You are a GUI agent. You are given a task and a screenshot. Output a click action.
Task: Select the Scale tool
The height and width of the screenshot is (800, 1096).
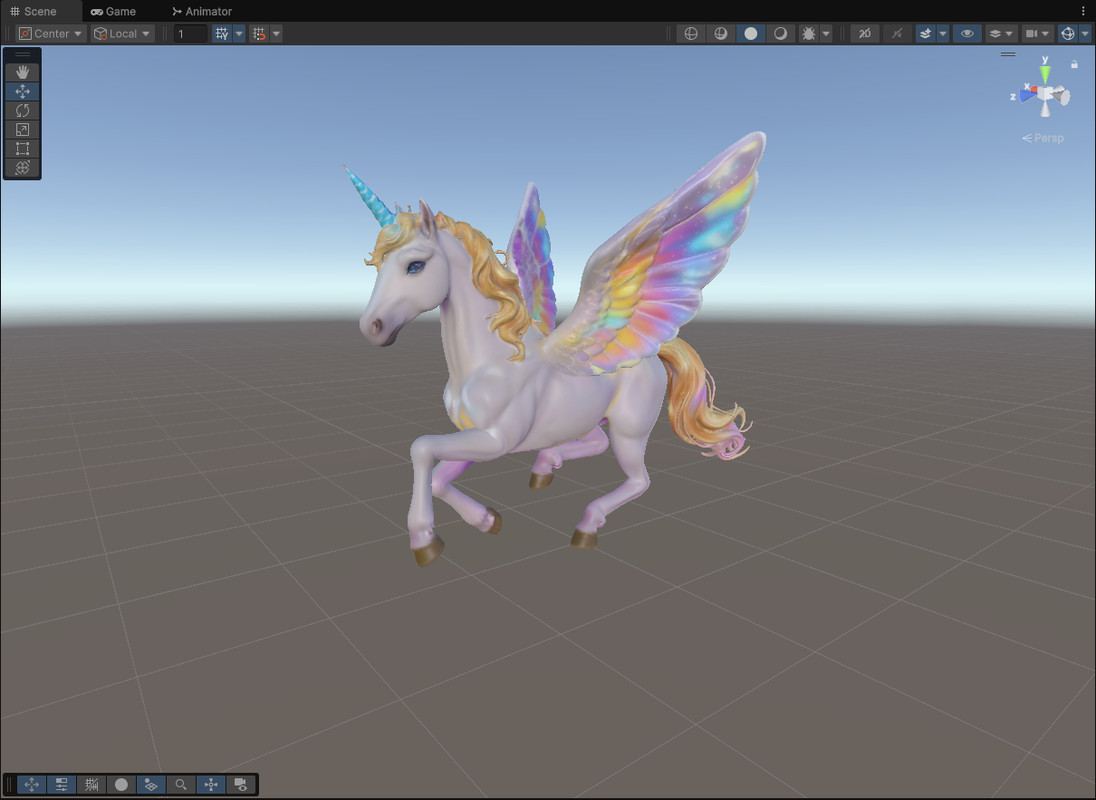21,129
